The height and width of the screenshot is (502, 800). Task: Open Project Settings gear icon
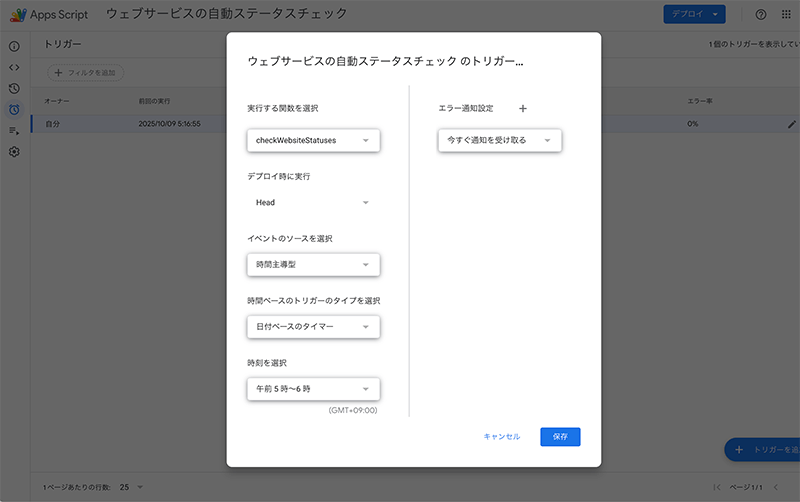click(14, 152)
